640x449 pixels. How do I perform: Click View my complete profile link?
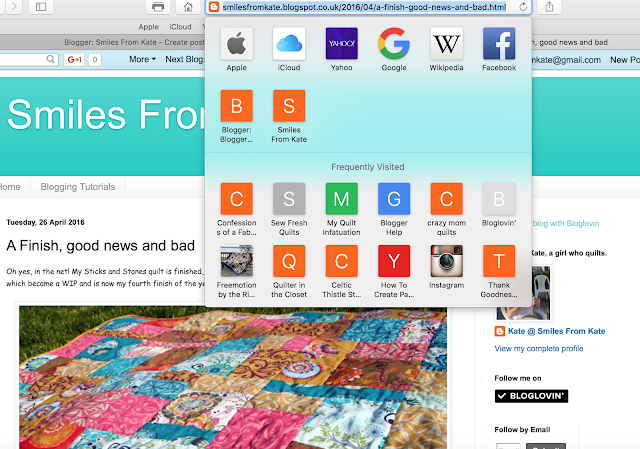[539, 349]
